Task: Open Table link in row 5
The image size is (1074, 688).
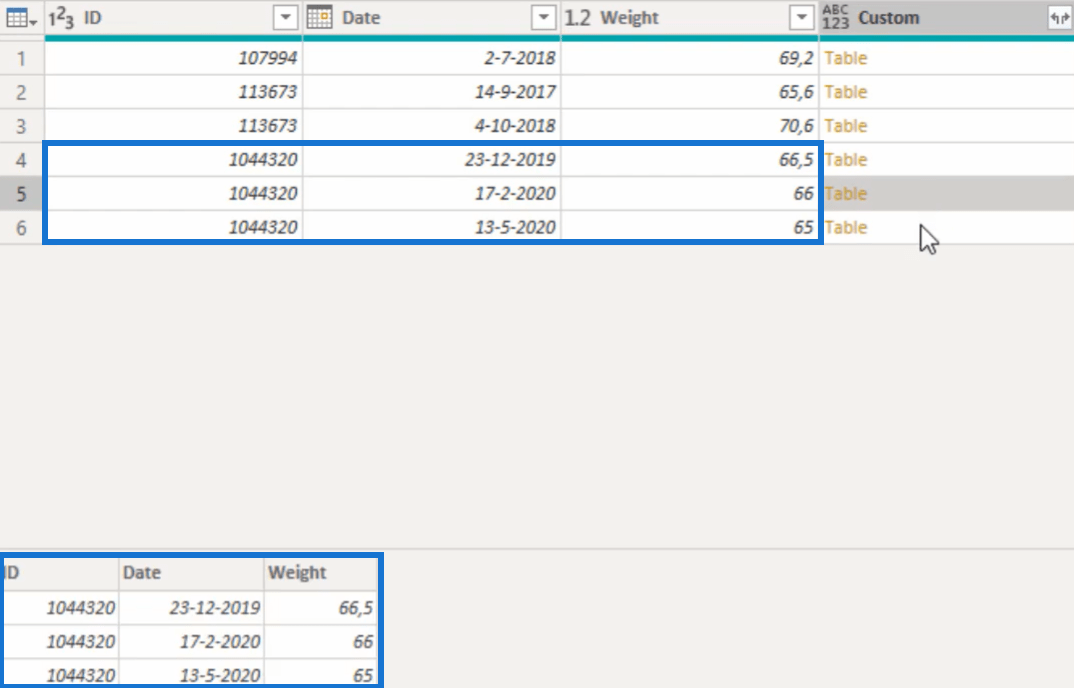Action: coord(845,194)
